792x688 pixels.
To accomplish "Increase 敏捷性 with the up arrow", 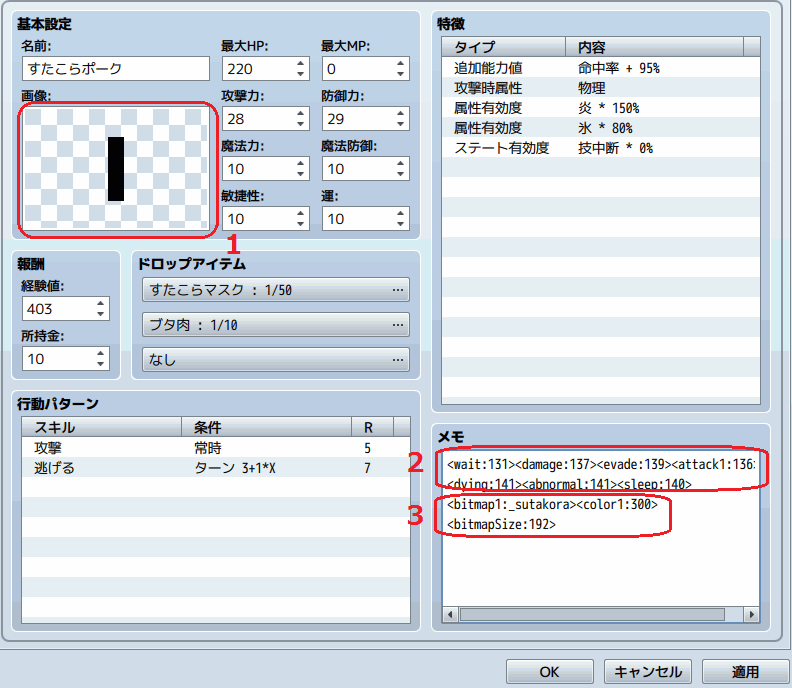I will pos(301,213).
